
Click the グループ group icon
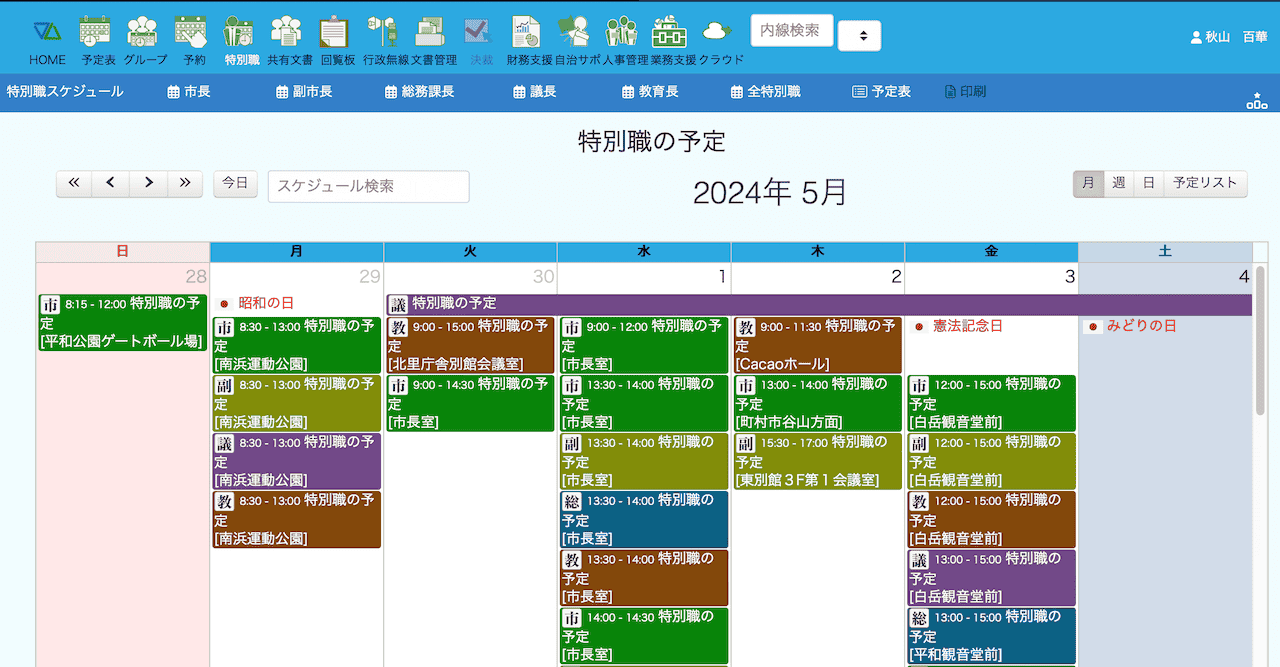pos(143,32)
